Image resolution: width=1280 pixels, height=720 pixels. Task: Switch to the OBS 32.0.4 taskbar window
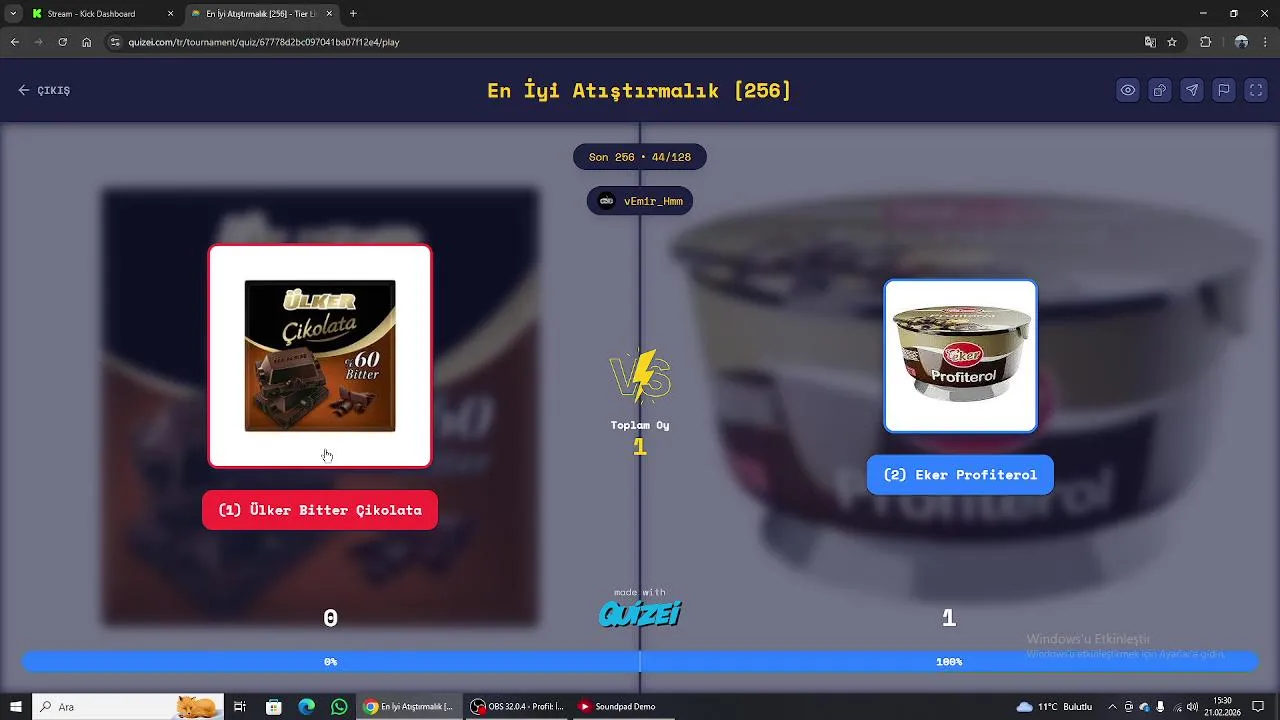518,707
